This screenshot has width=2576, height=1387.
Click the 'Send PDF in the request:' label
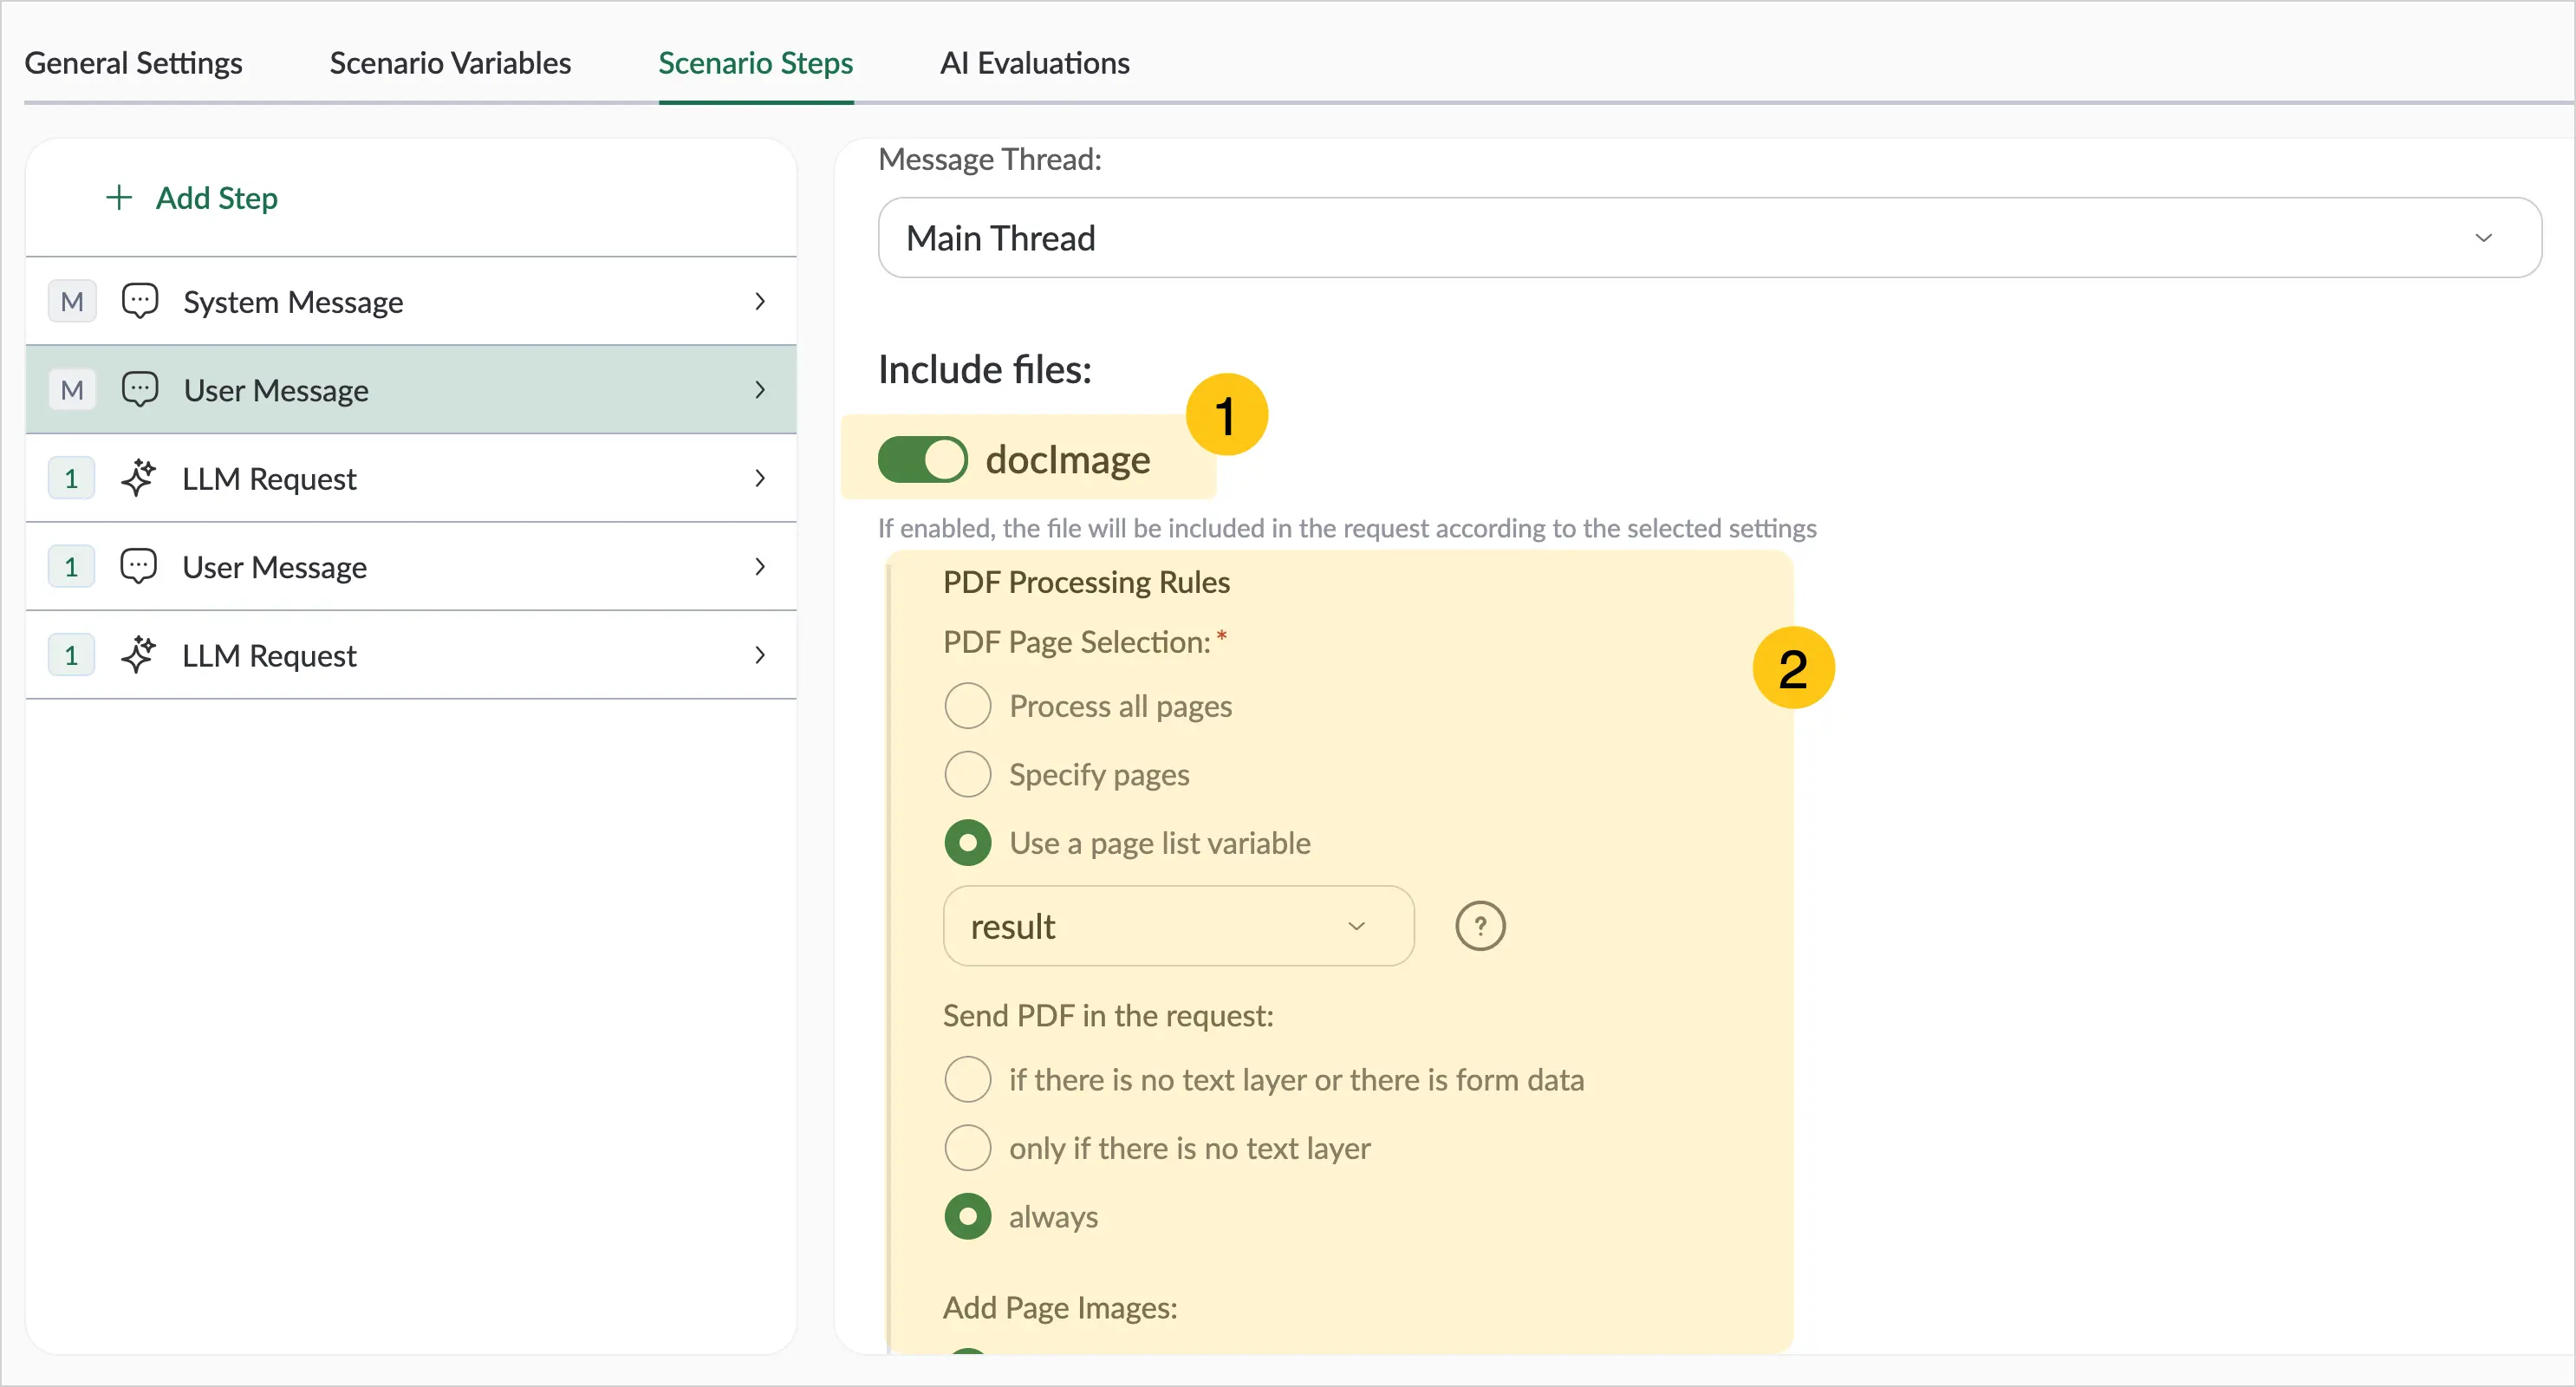click(1108, 1015)
